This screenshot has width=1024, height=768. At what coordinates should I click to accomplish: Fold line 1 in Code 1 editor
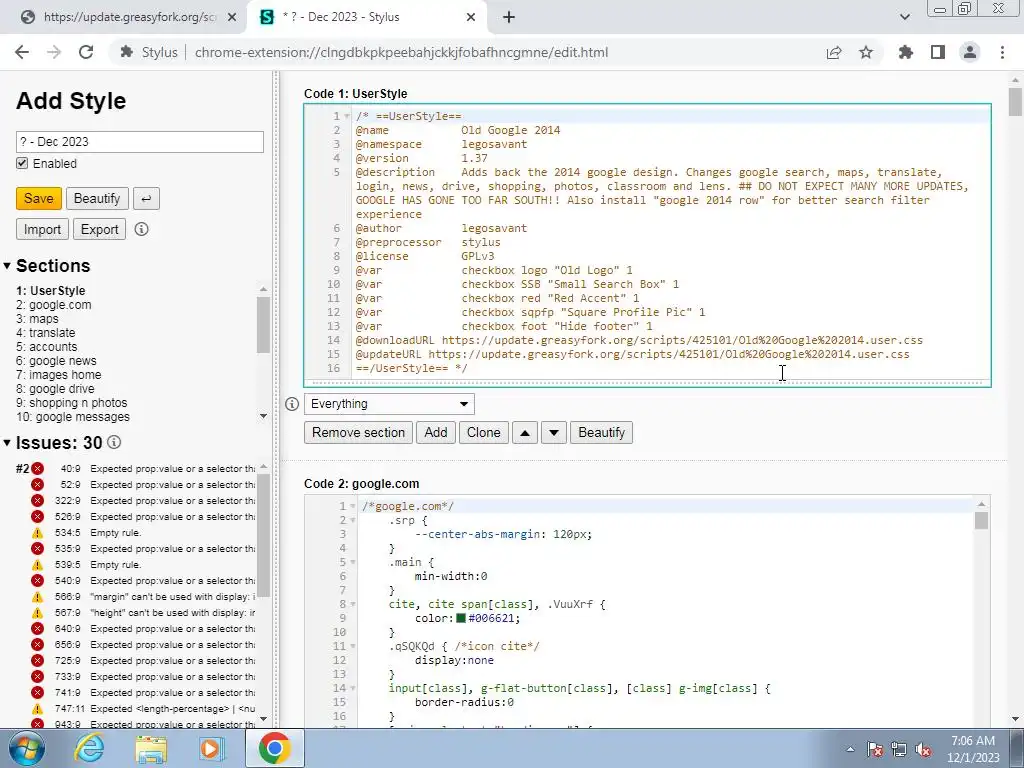(347, 116)
